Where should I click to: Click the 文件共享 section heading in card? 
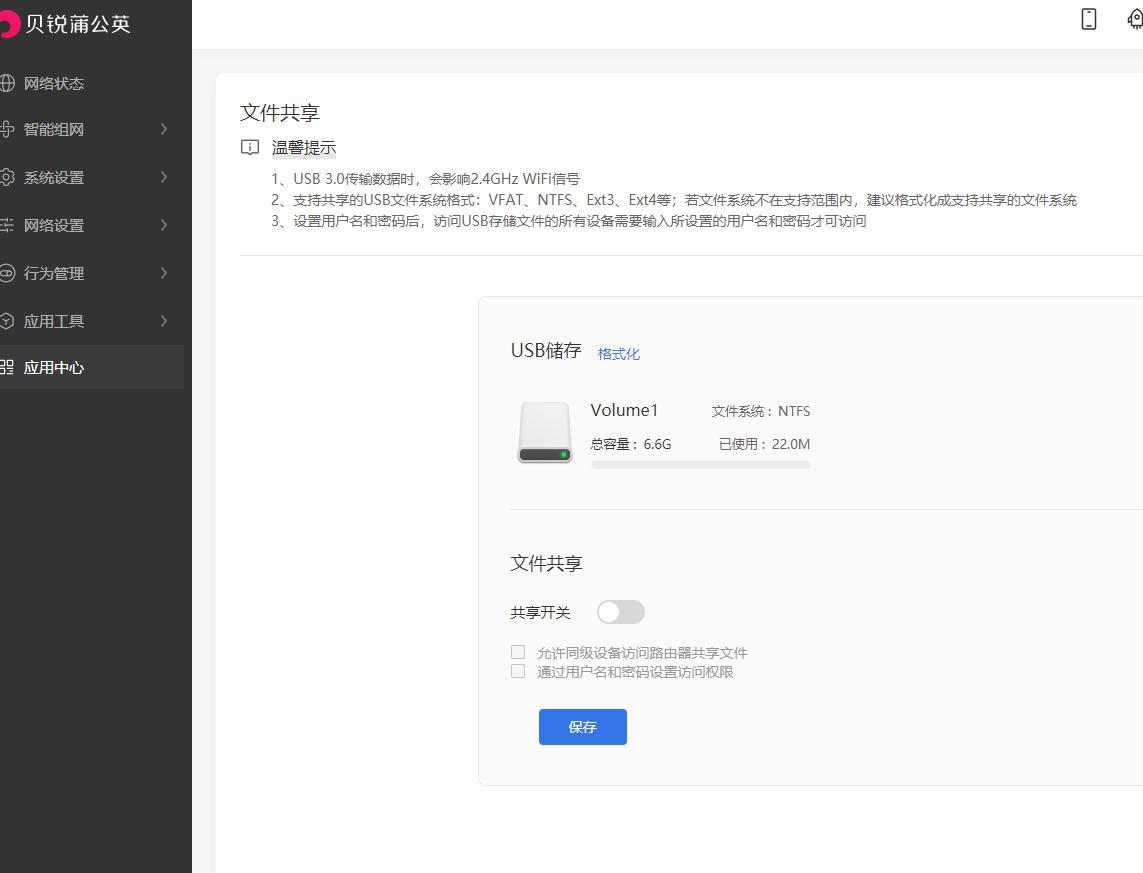(546, 563)
